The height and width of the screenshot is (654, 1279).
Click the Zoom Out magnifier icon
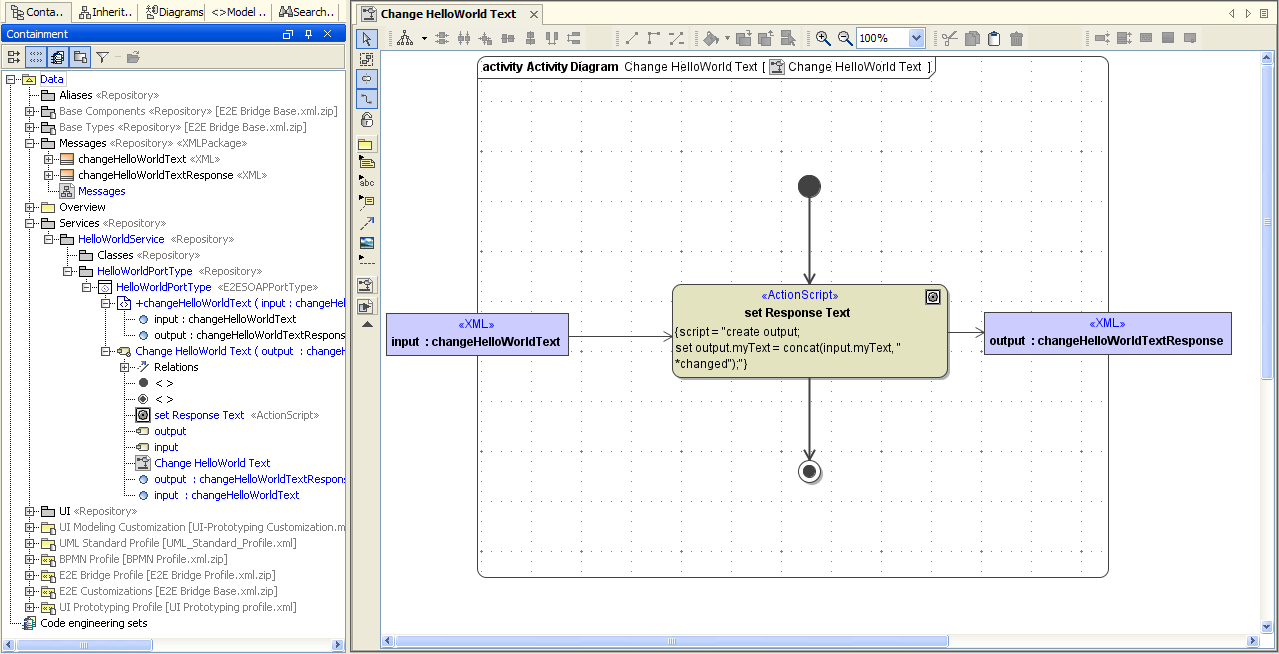pyautogui.click(x=845, y=38)
